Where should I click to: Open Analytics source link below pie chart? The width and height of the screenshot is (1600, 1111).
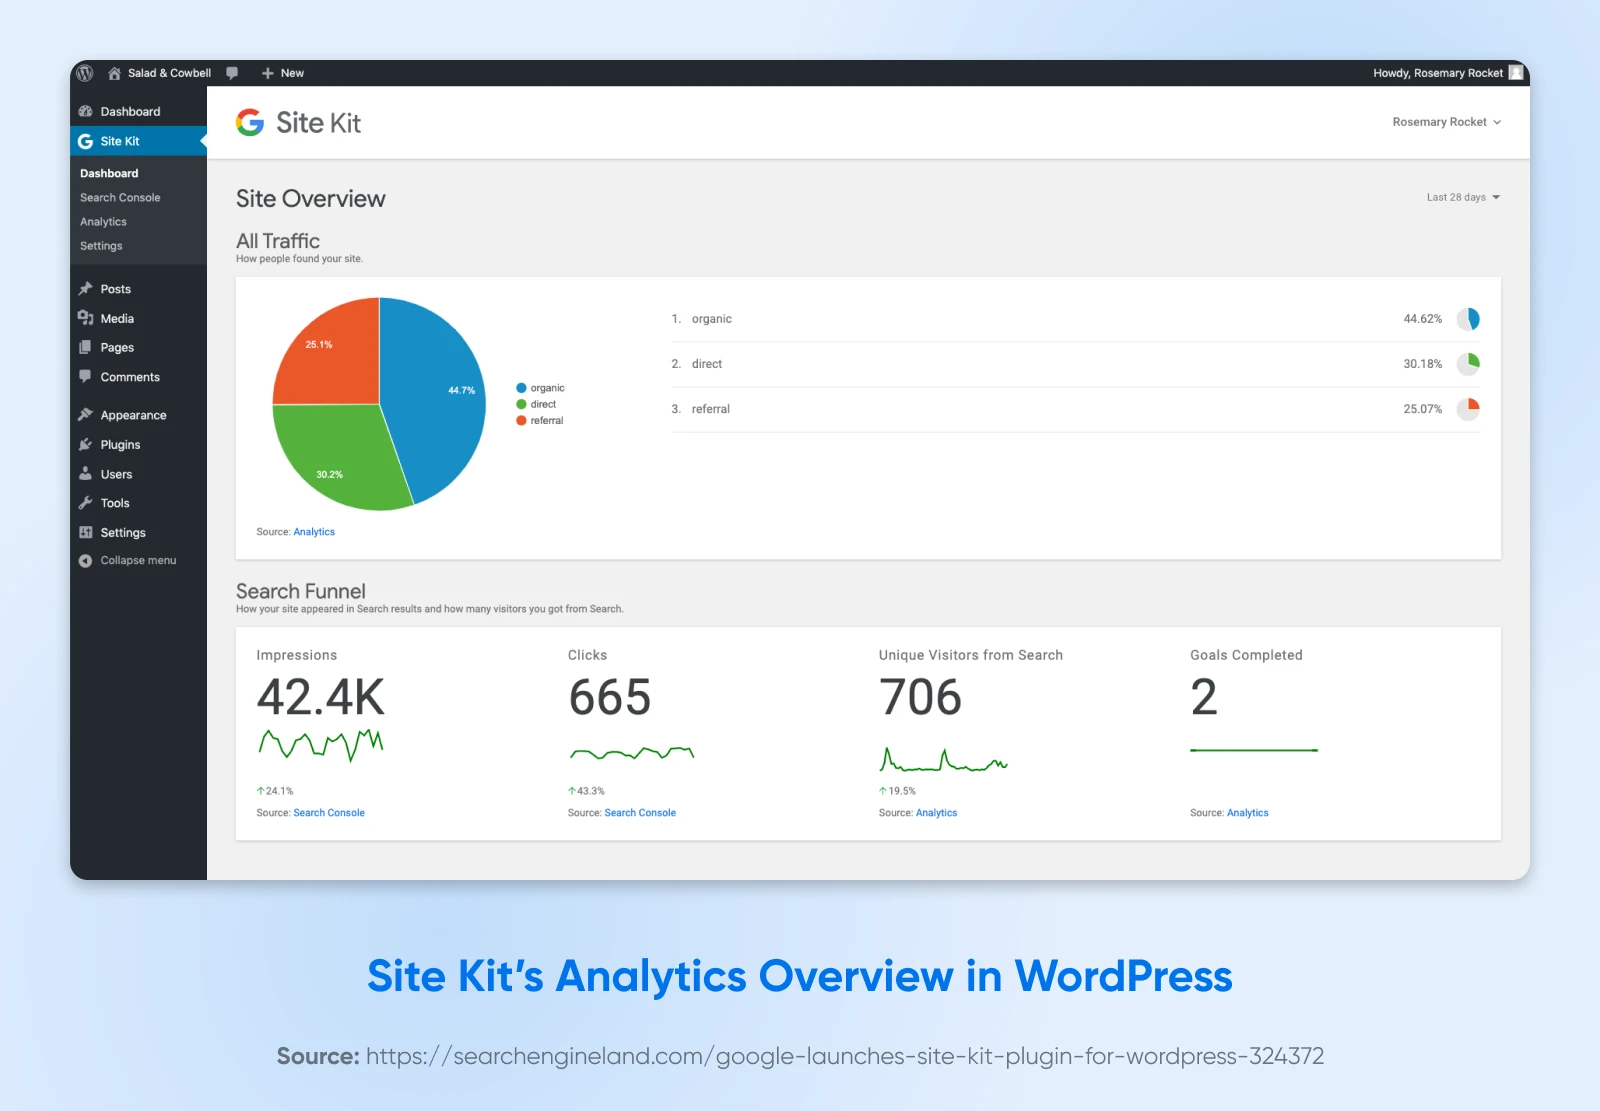(314, 532)
